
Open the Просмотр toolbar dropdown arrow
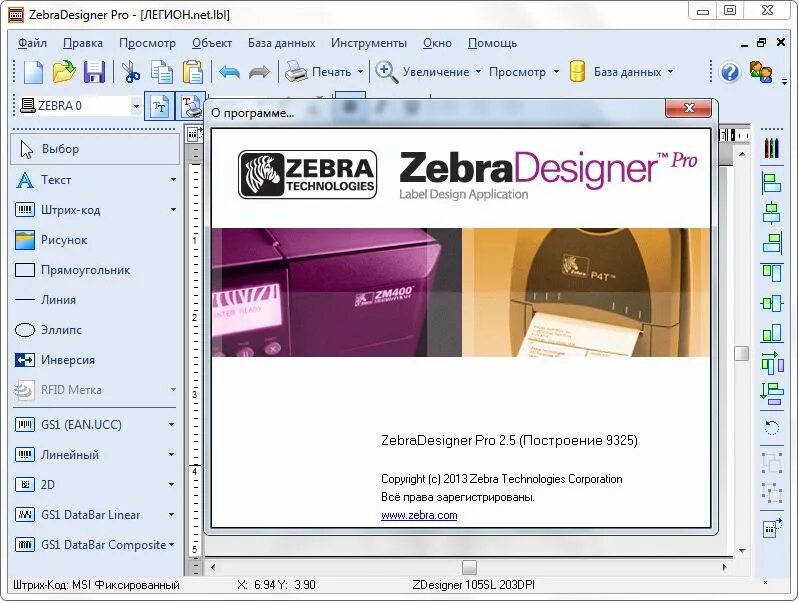pos(556,72)
